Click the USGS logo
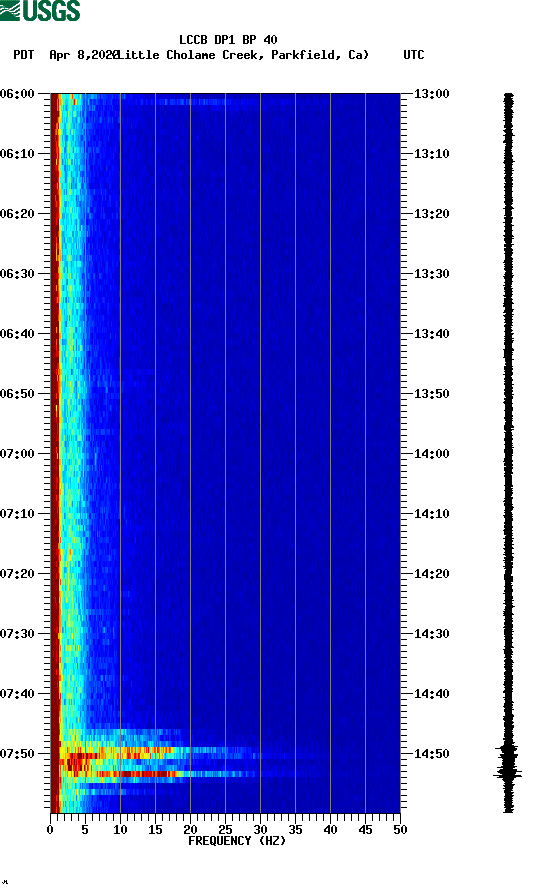 pyautogui.click(x=40, y=10)
